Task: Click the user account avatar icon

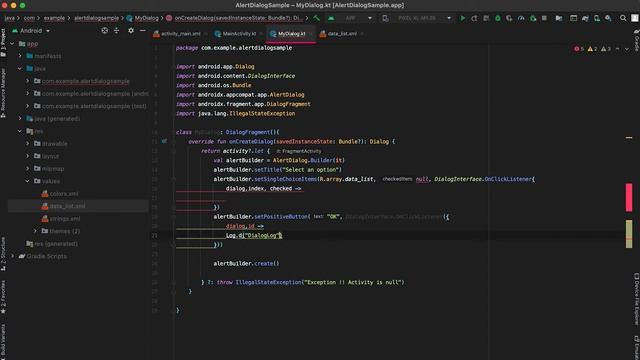Action: tap(635, 18)
